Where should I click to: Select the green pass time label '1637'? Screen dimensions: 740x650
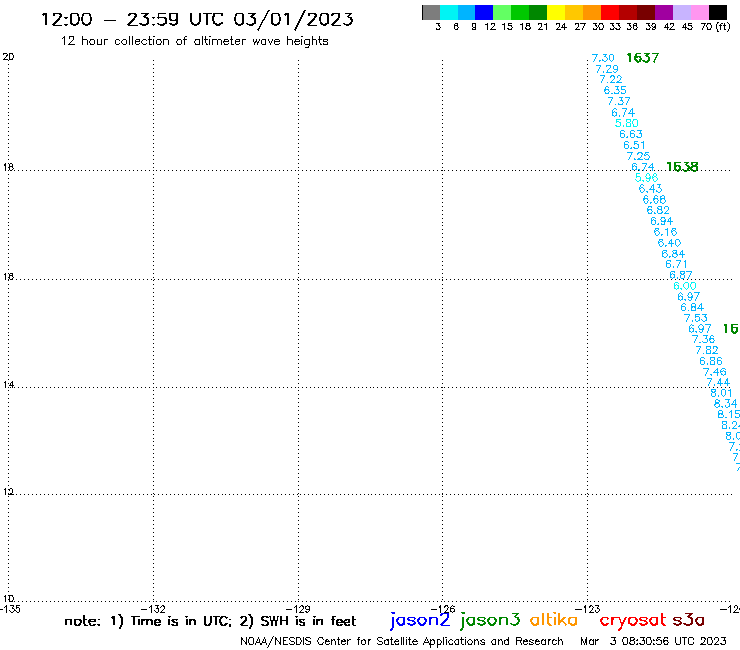(642, 58)
